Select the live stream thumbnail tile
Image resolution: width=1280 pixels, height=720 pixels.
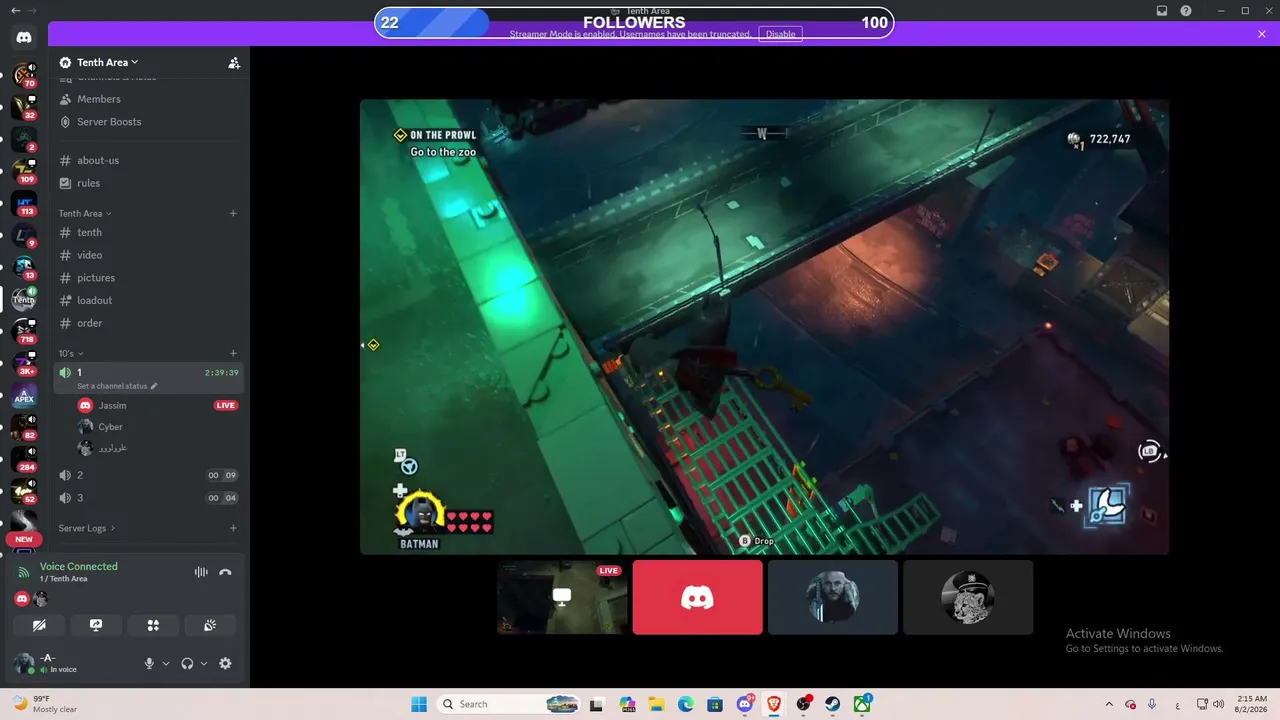tap(562, 597)
